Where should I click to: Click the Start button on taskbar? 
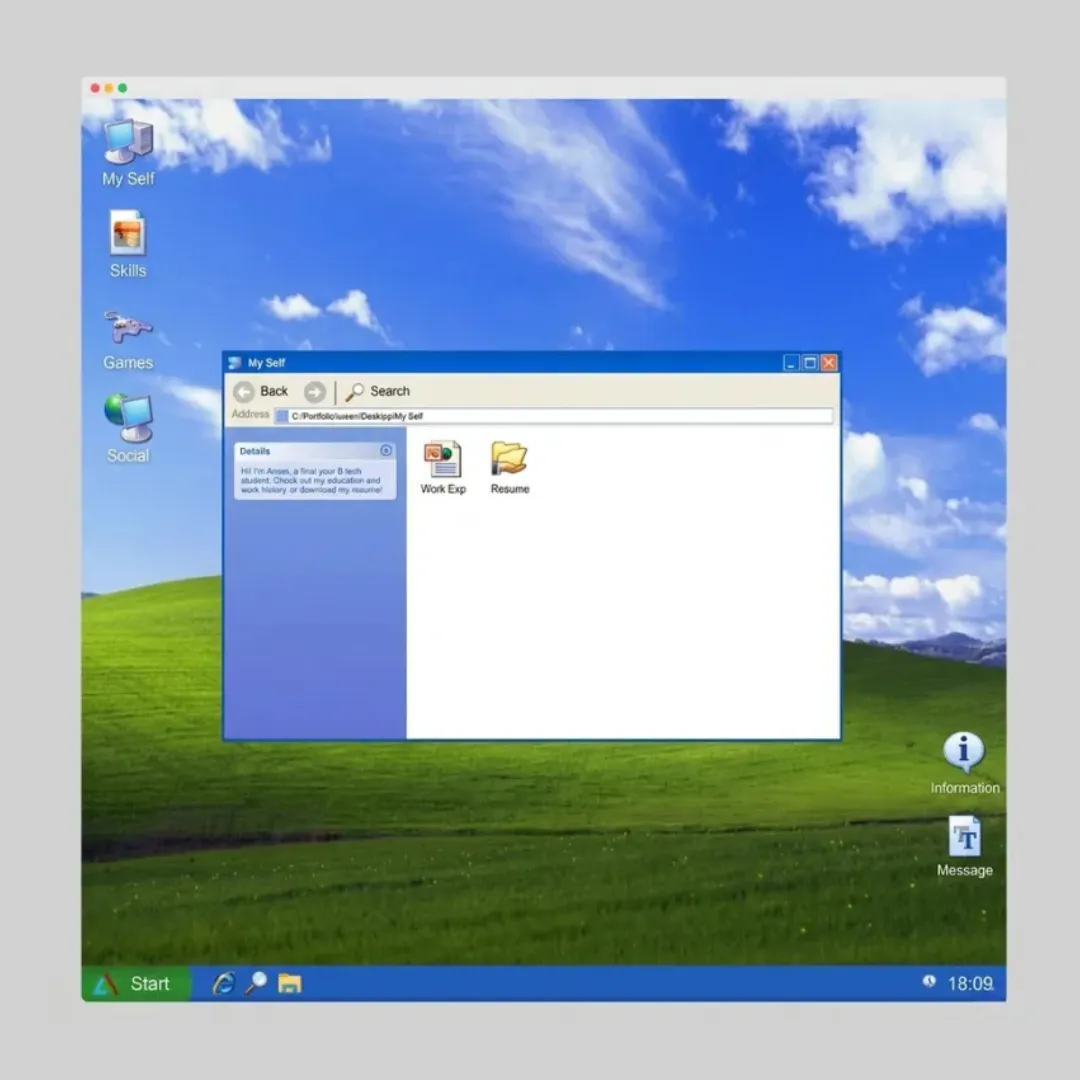point(136,984)
